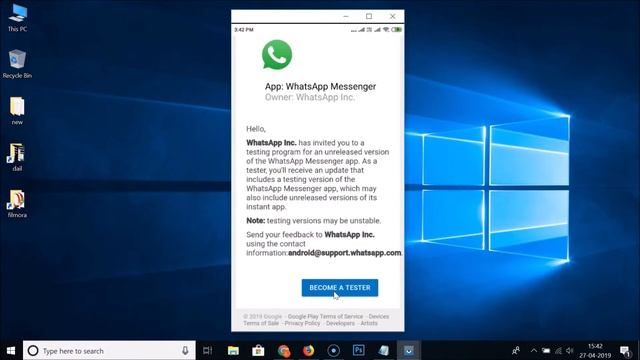Image resolution: width=640 pixels, height=360 pixels.
Task: Open Google Play Terms of Service link
Action: point(325,316)
